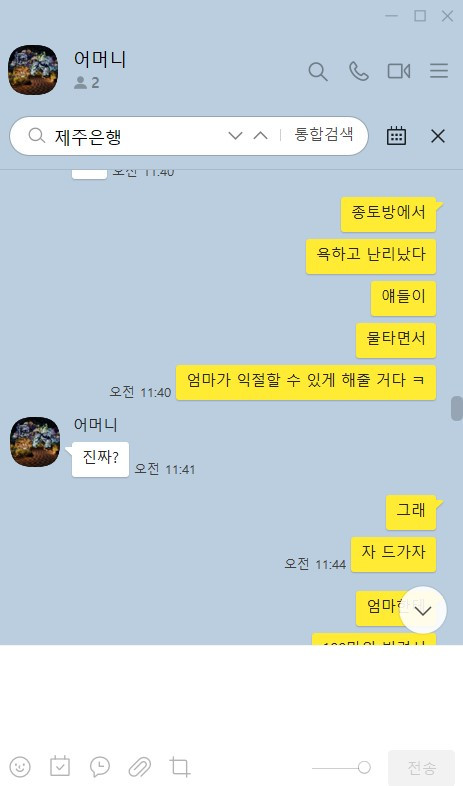
Task: Close the chat search bar
Action: tap(438, 136)
